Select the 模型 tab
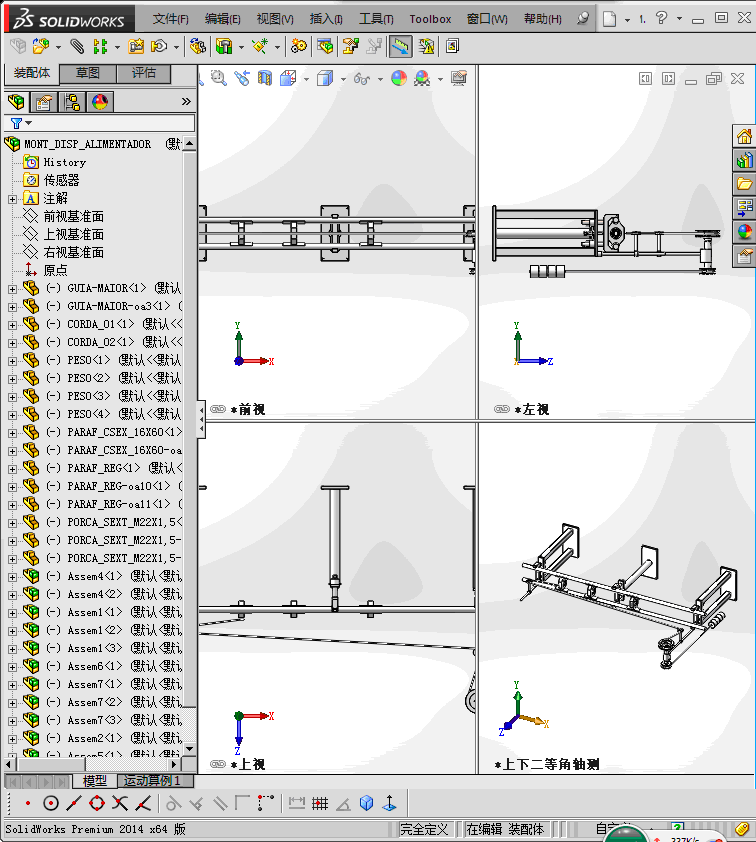 click(x=94, y=780)
